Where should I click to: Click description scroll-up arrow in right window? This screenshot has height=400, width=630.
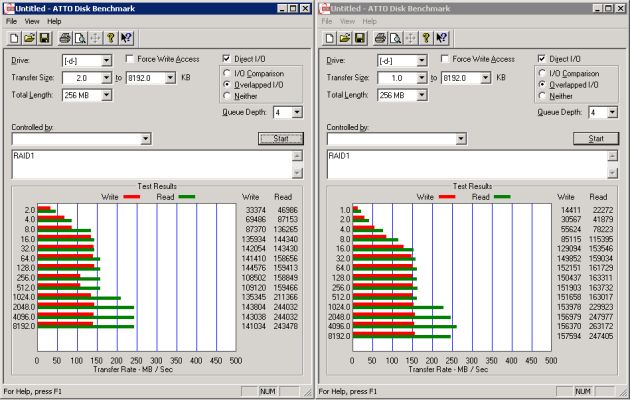(613, 156)
